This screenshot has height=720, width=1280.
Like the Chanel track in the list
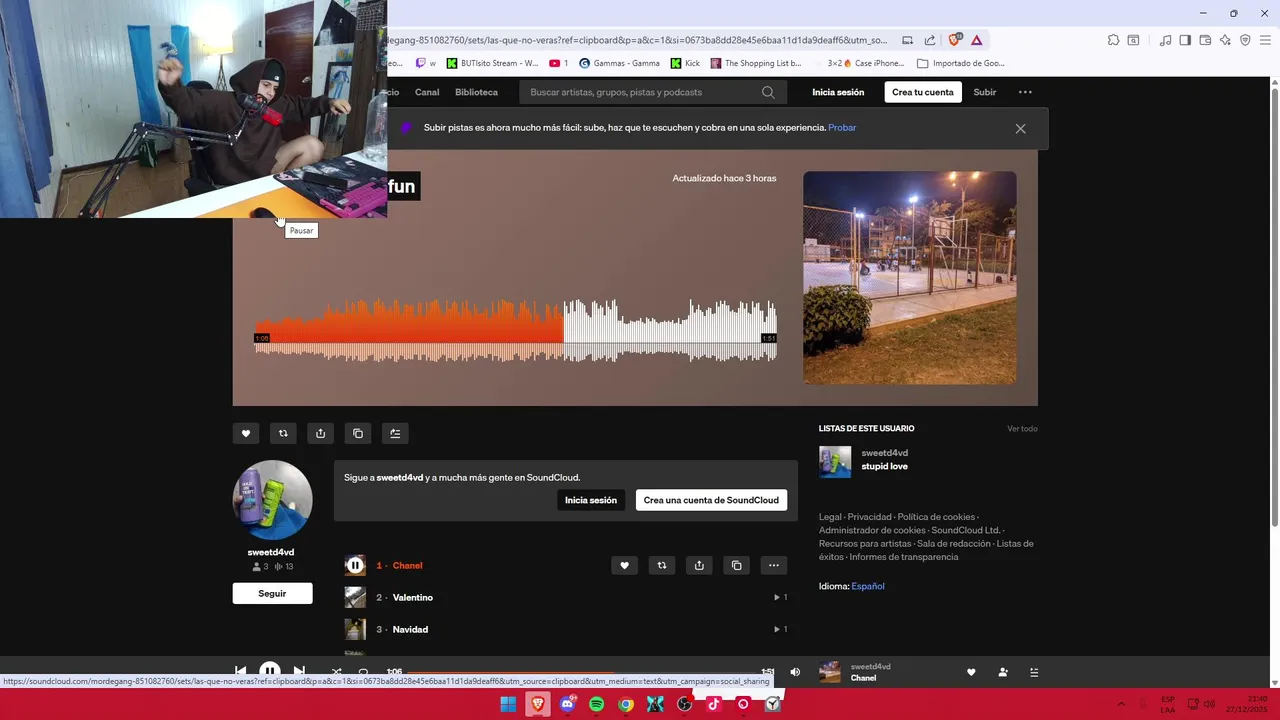[624, 565]
